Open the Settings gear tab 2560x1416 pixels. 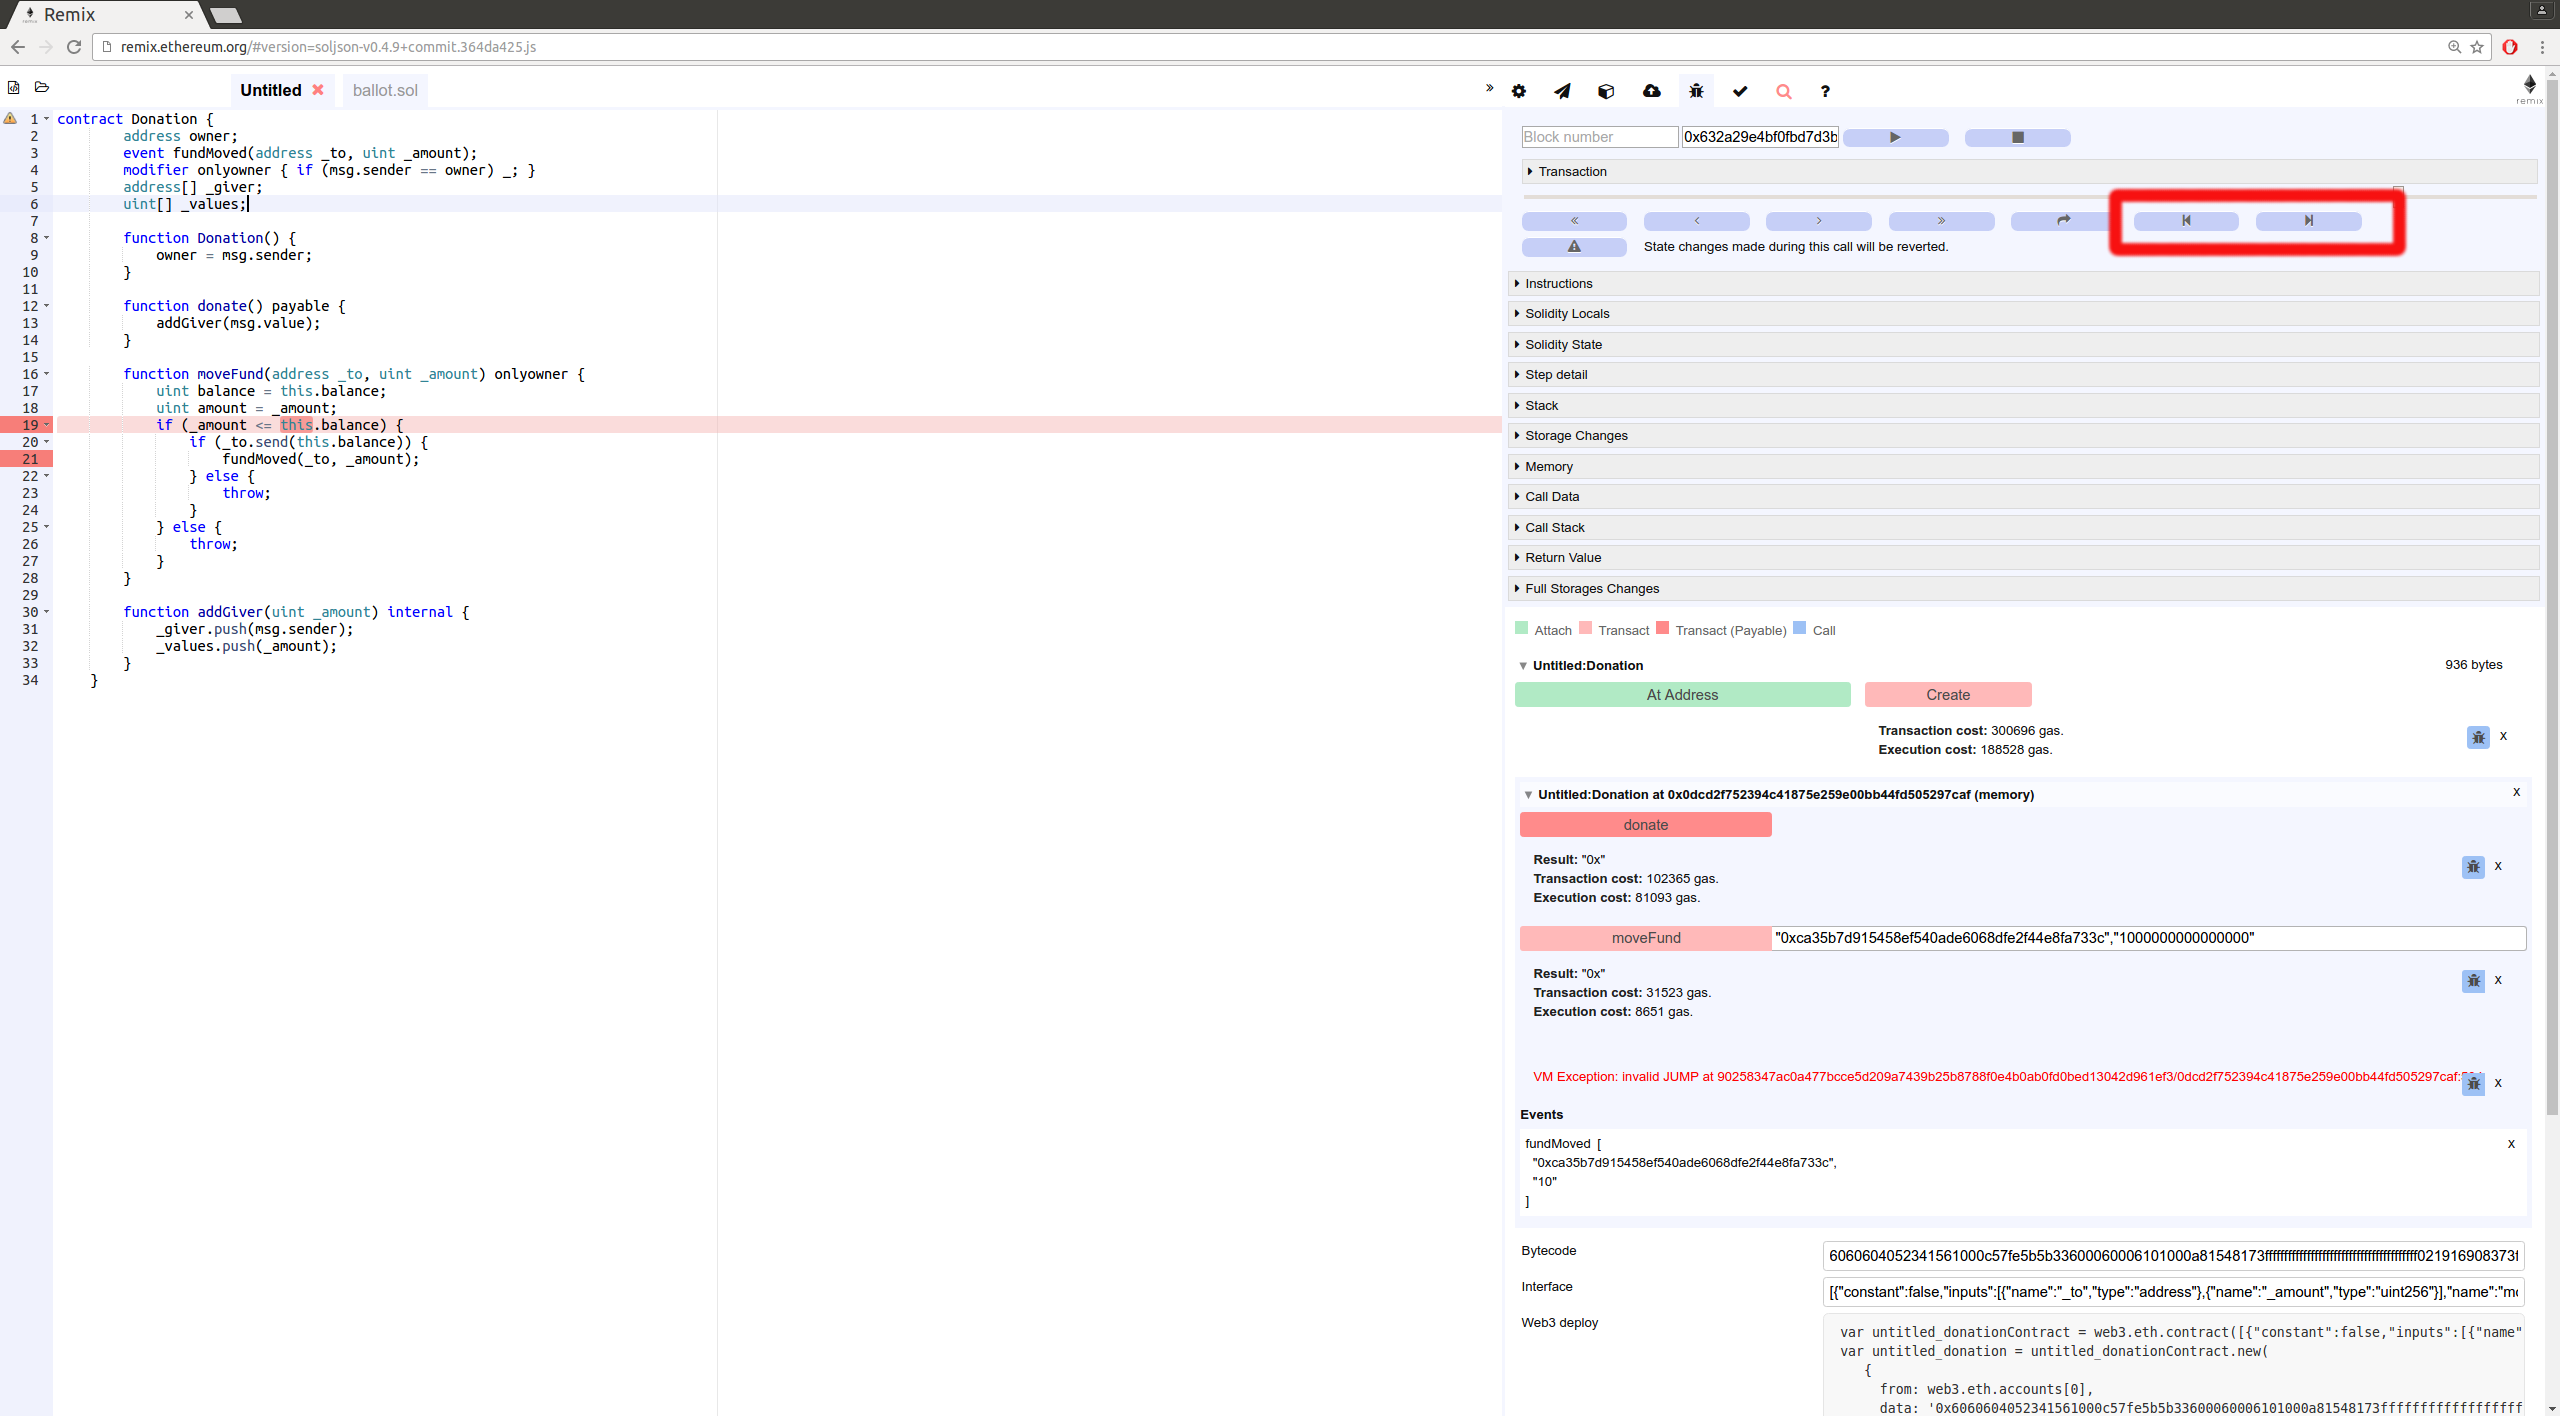click(1518, 91)
